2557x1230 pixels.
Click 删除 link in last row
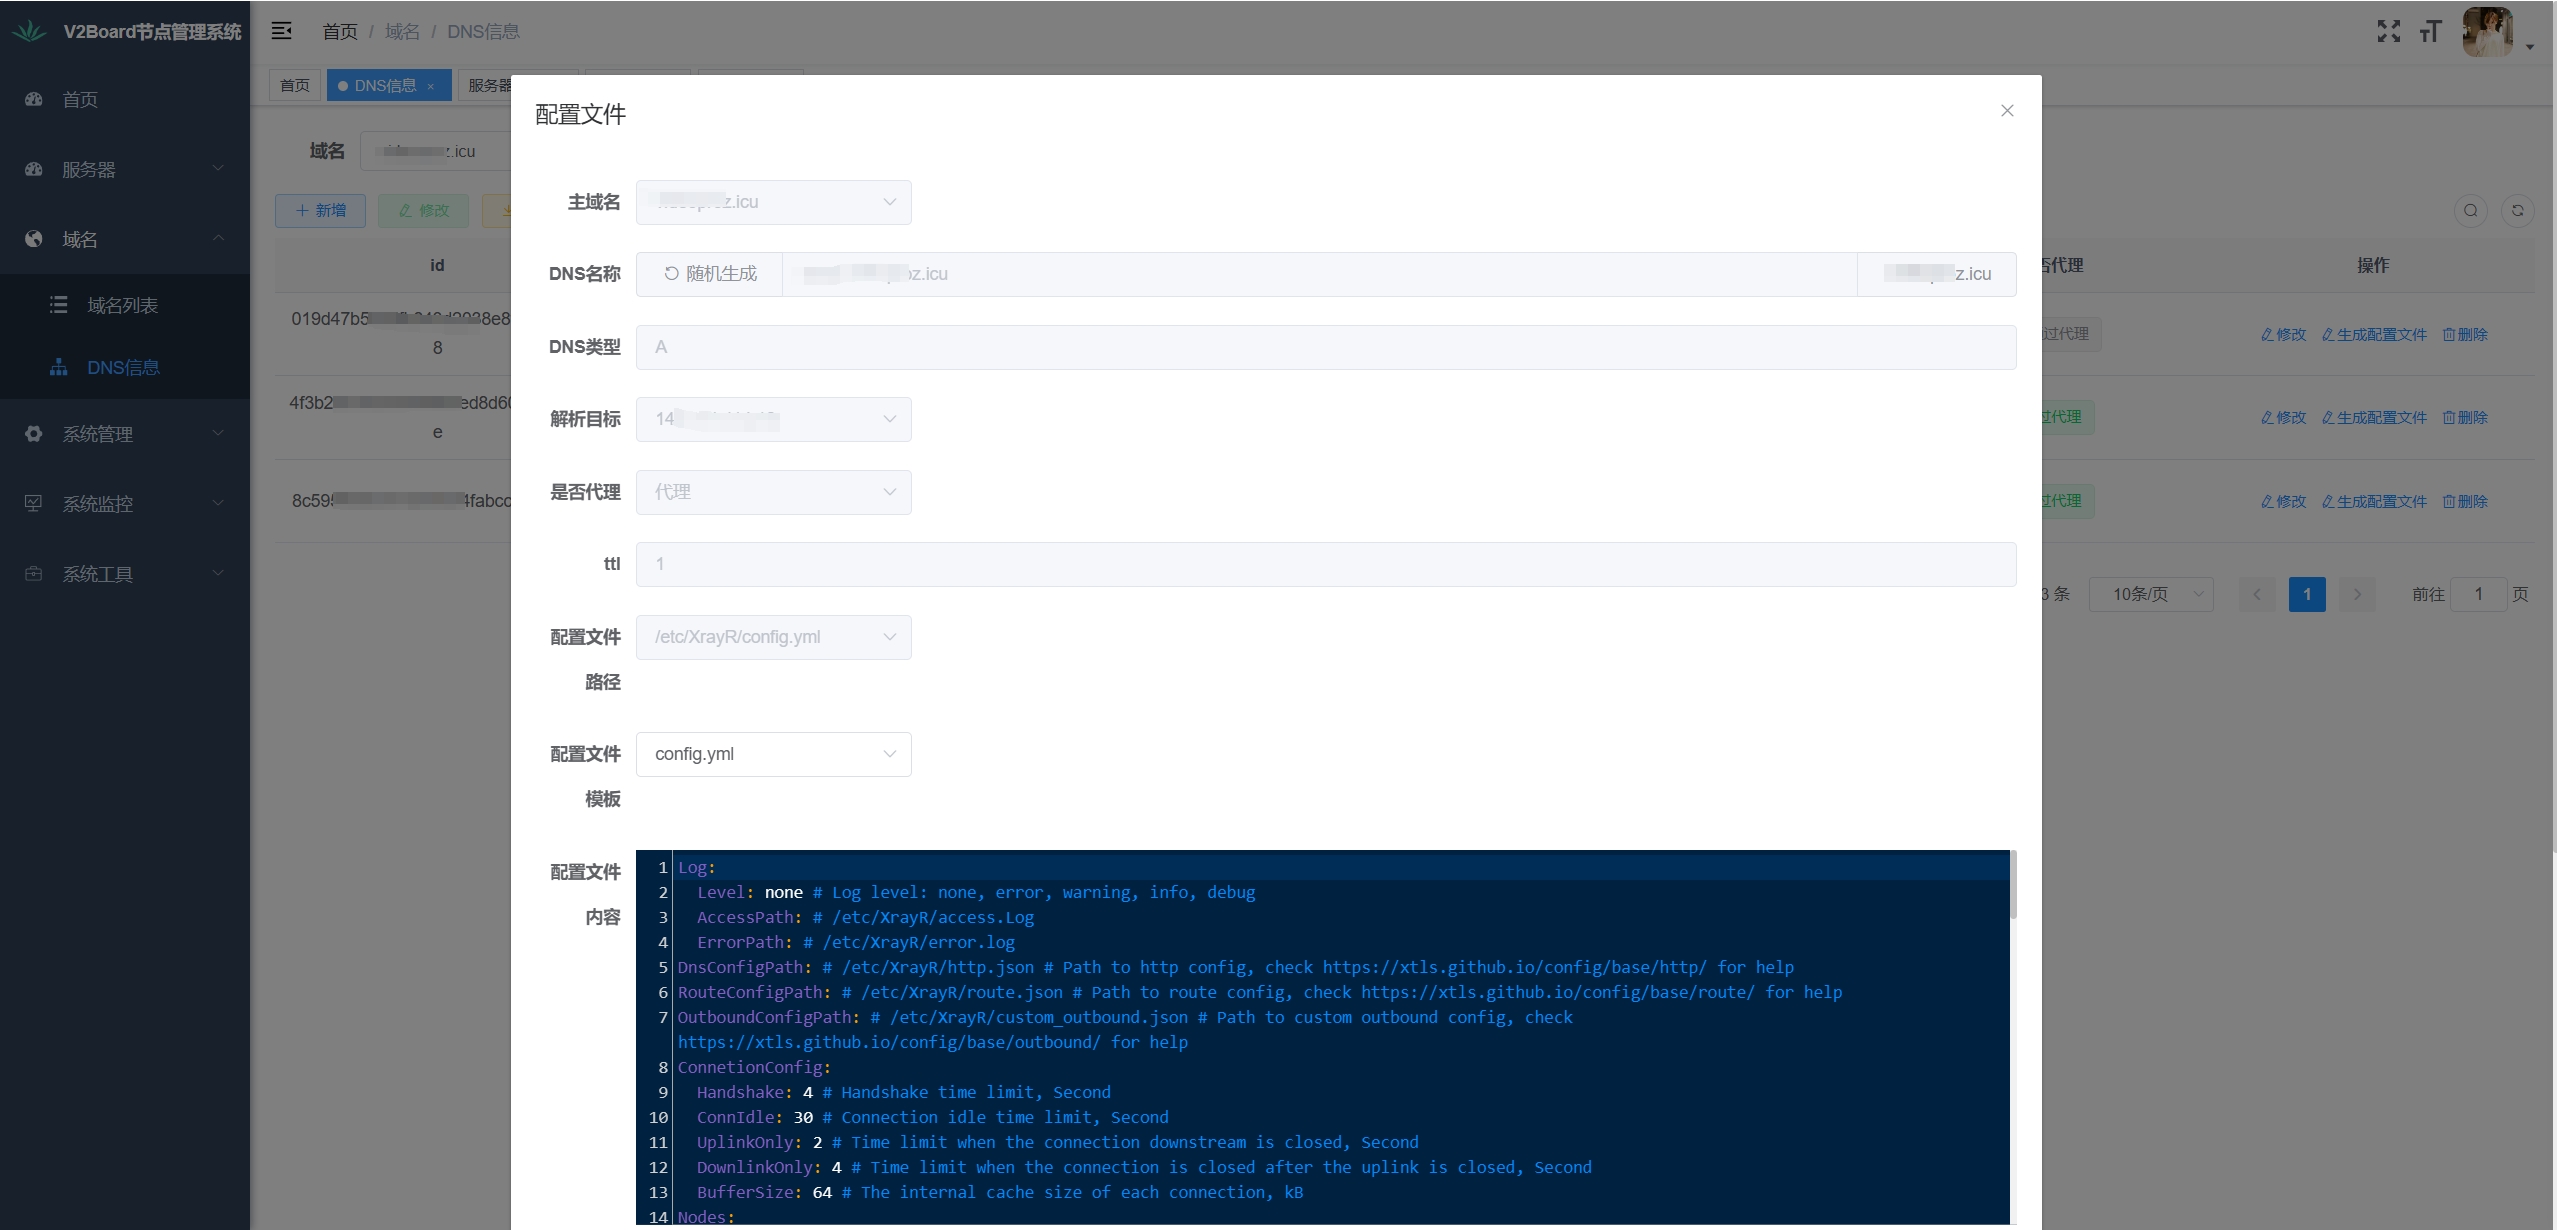click(x=2465, y=502)
